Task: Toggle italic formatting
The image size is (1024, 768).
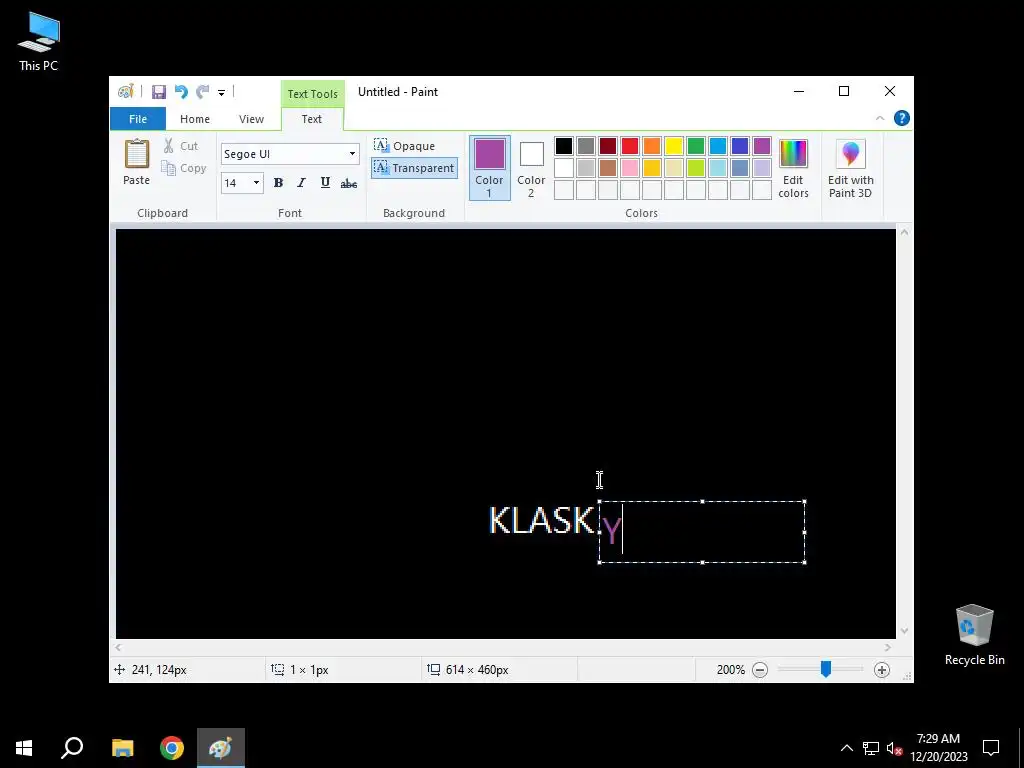Action: pos(301,183)
